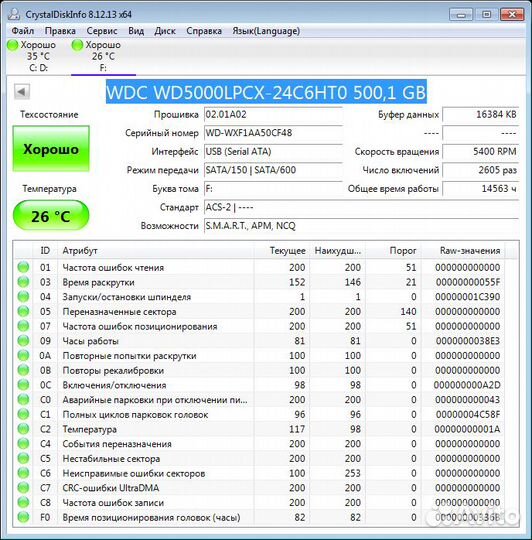Screen dimensions: 532x540
Task: Click the worst value 253 in row C6
Action: tap(353, 473)
